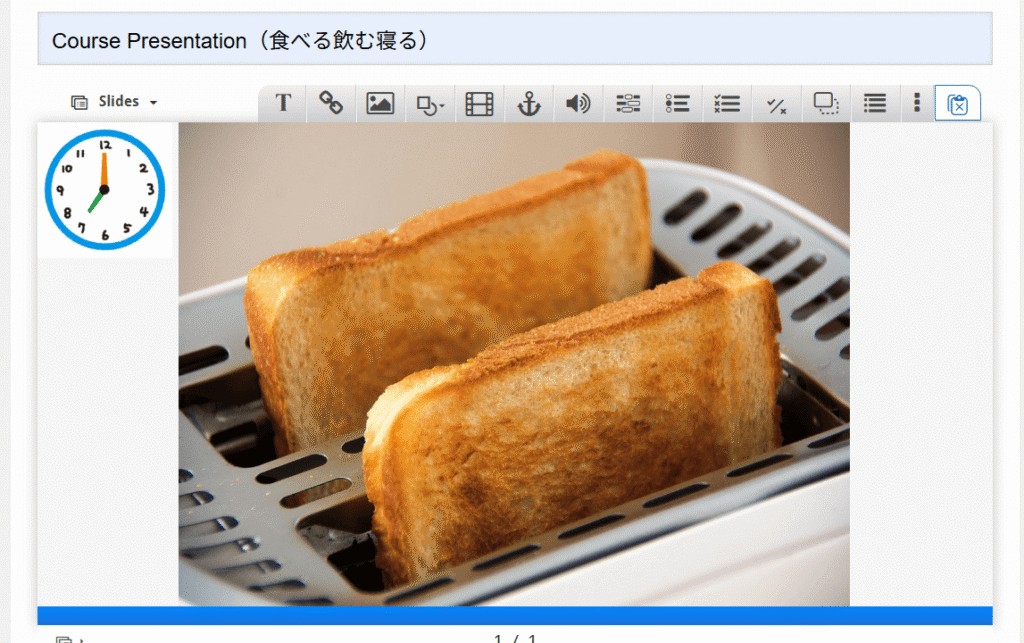Insert a True/False question
Viewport: 1024px width, 643px height.
click(x=776, y=104)
